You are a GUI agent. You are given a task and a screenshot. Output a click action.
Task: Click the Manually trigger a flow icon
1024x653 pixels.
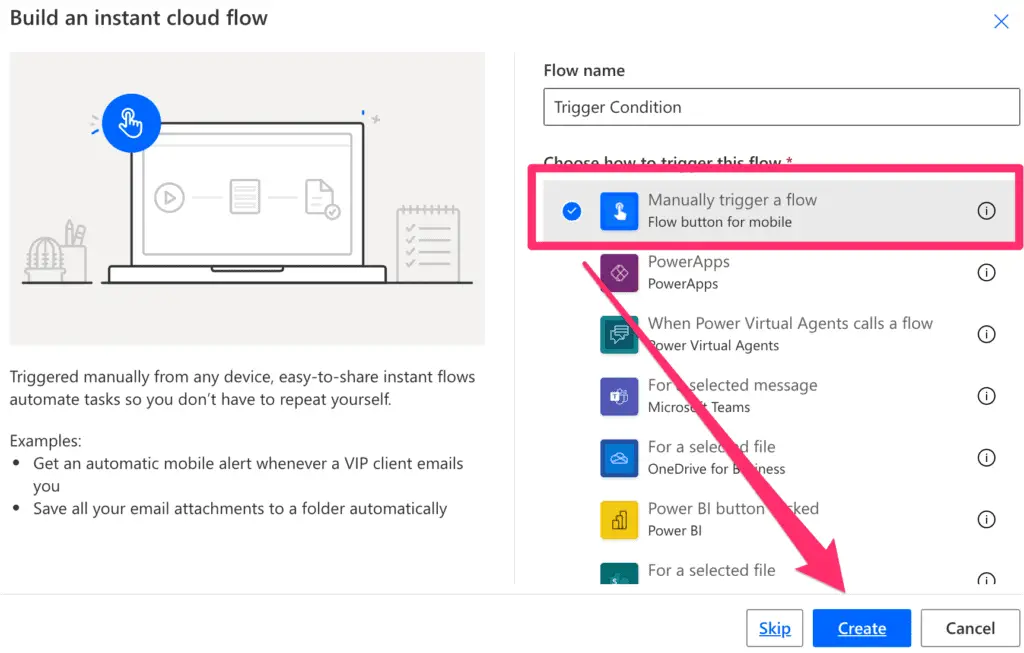coord(619,209)
